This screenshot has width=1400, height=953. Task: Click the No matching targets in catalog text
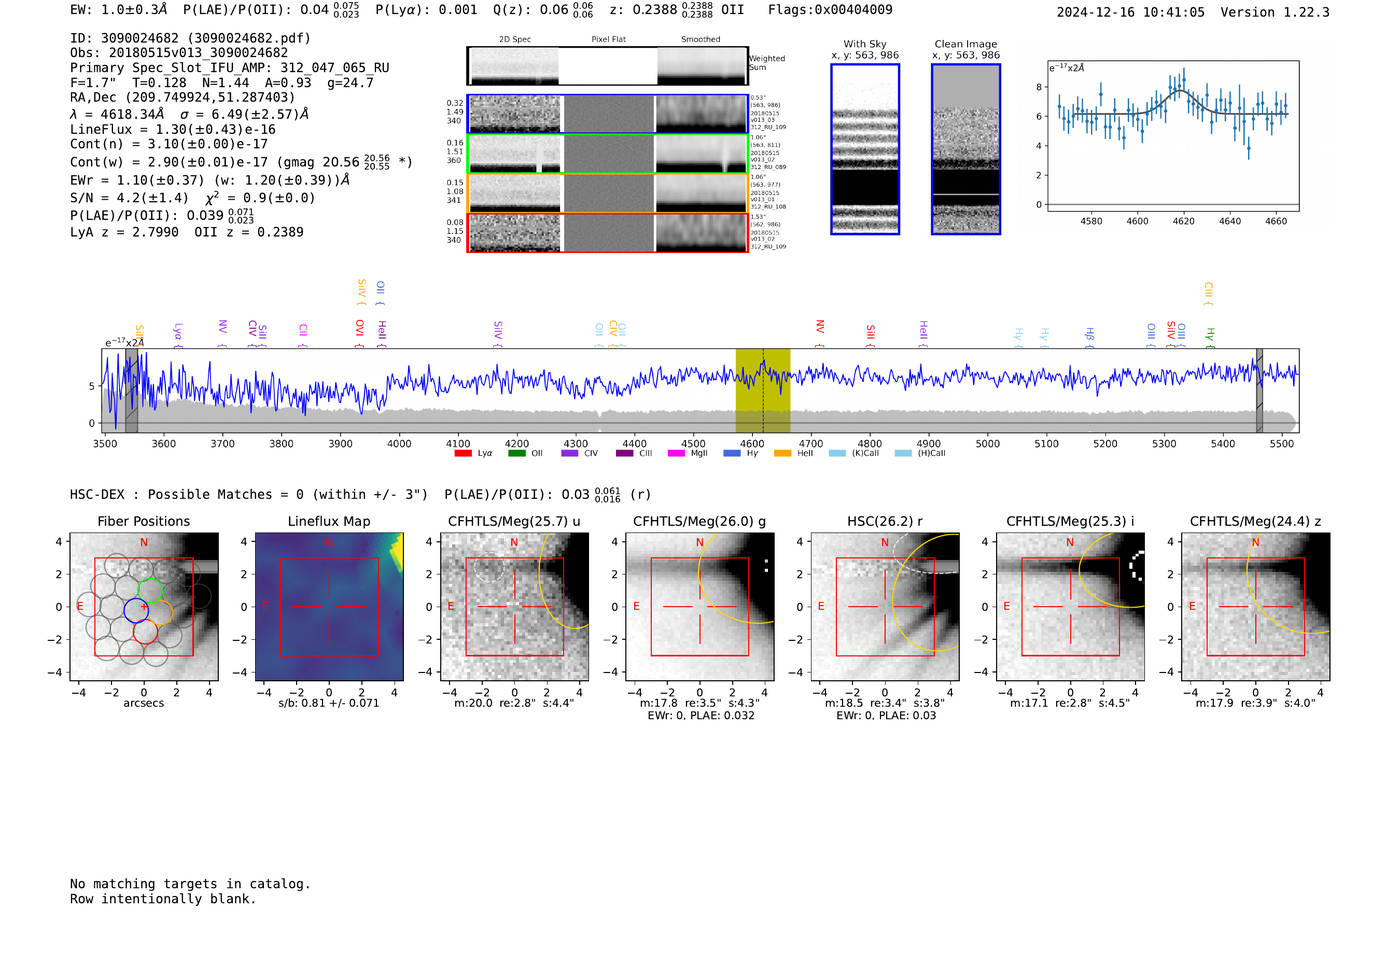(190, 884)
